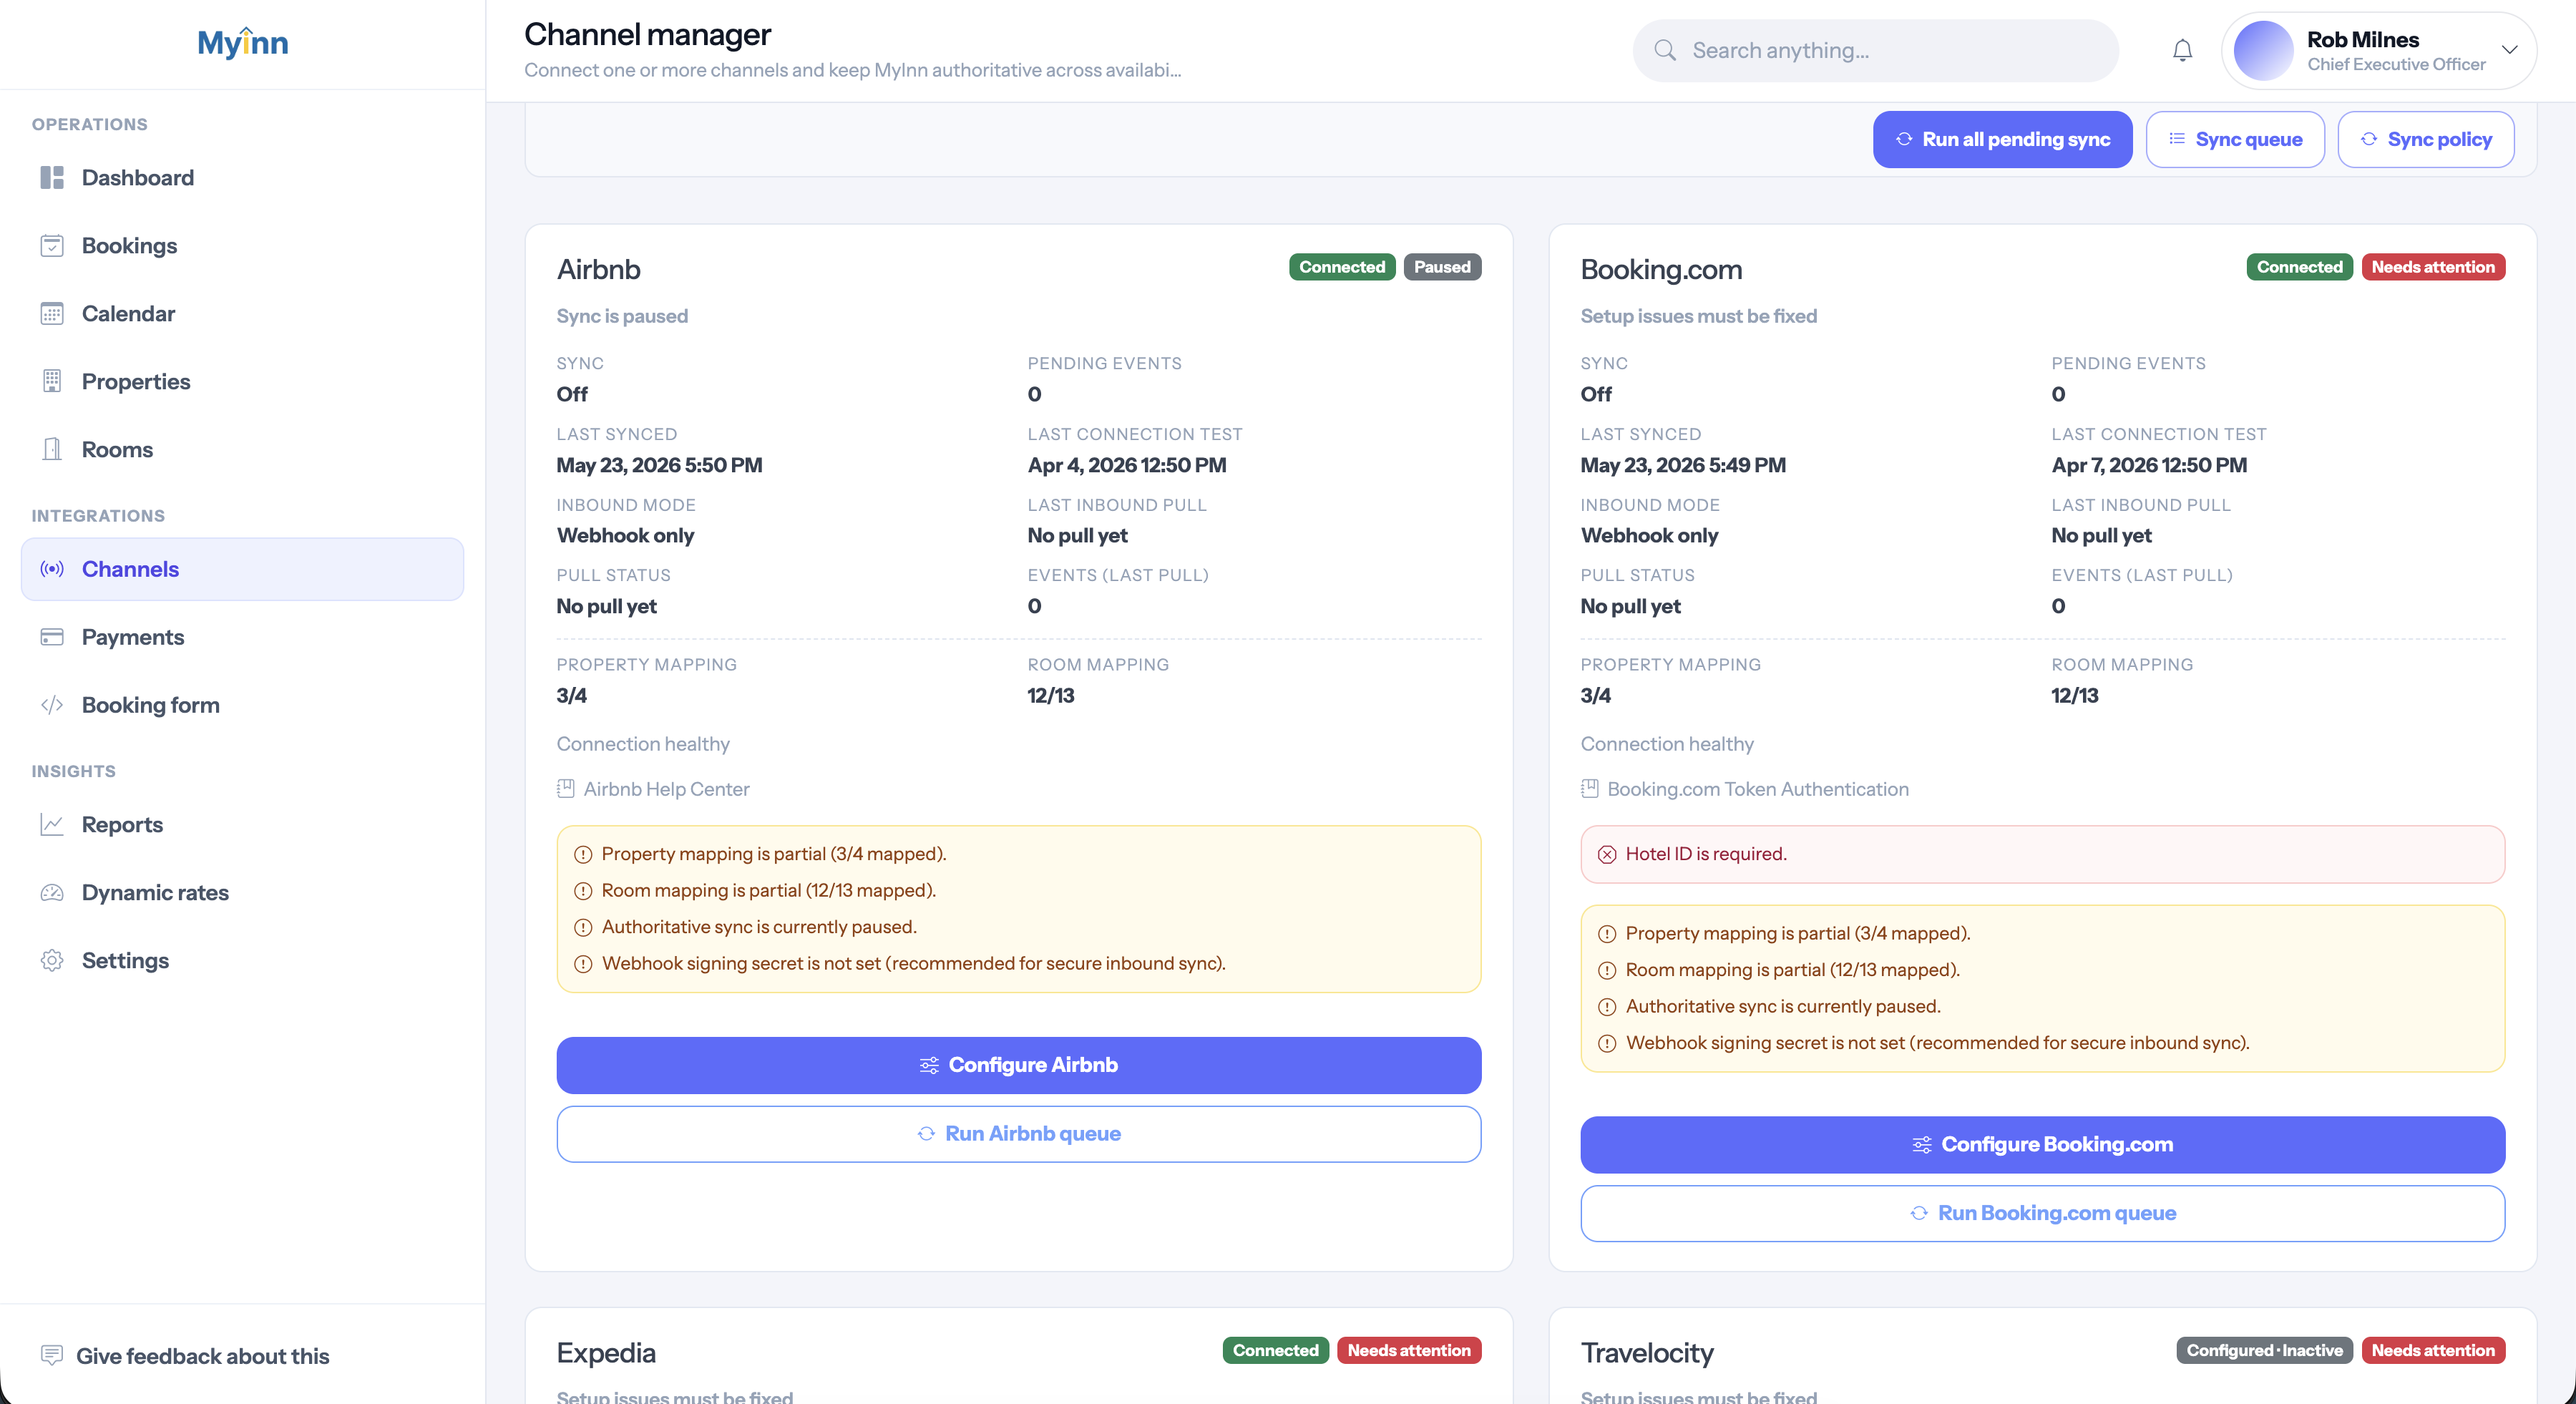This screenshot has height=1404, width=2576.
Task: Click the Rooms door icon
Action: [52, 450]
